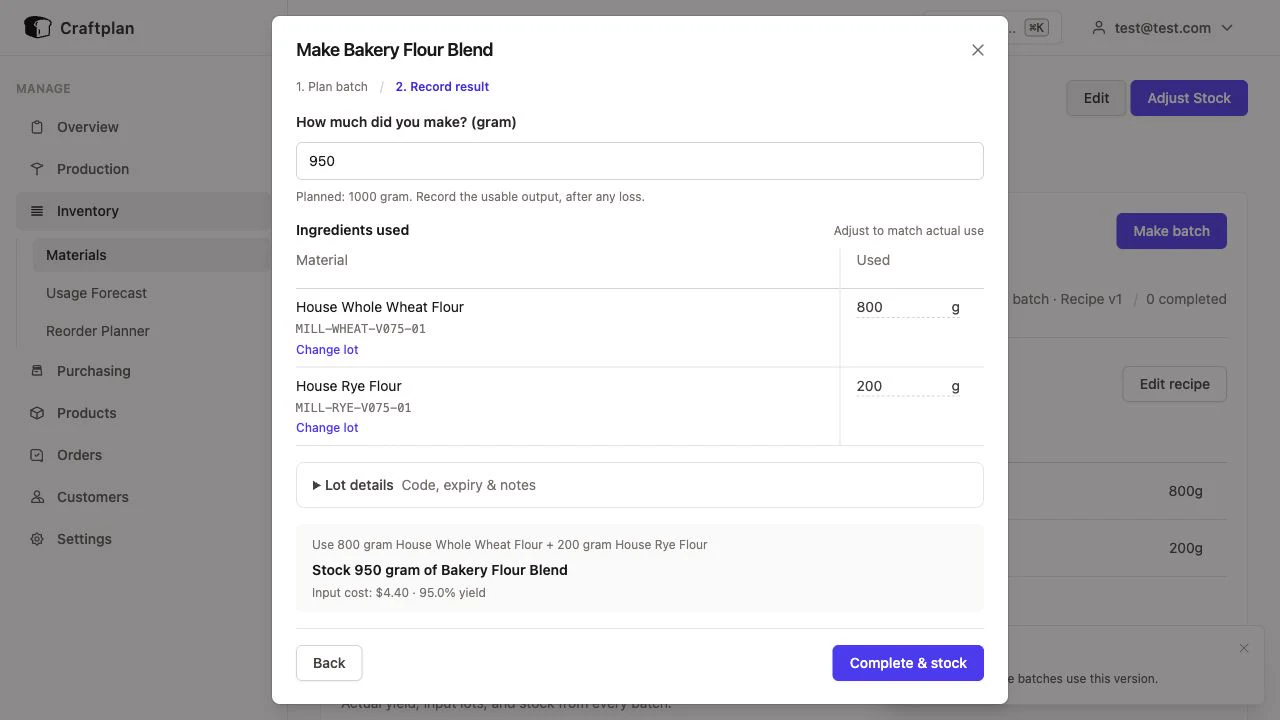
Task: Go to step 1. Plan batch
Action: tap(332, 87)
